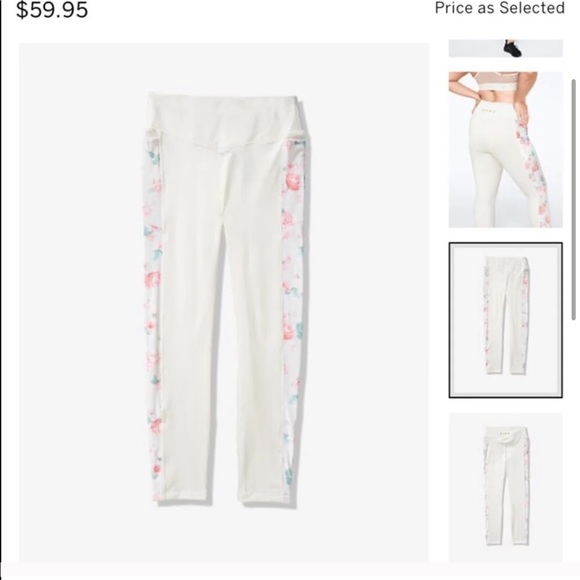Click the $59.95 price text
This screenshot has height=580, width=580.
(52, 10)
